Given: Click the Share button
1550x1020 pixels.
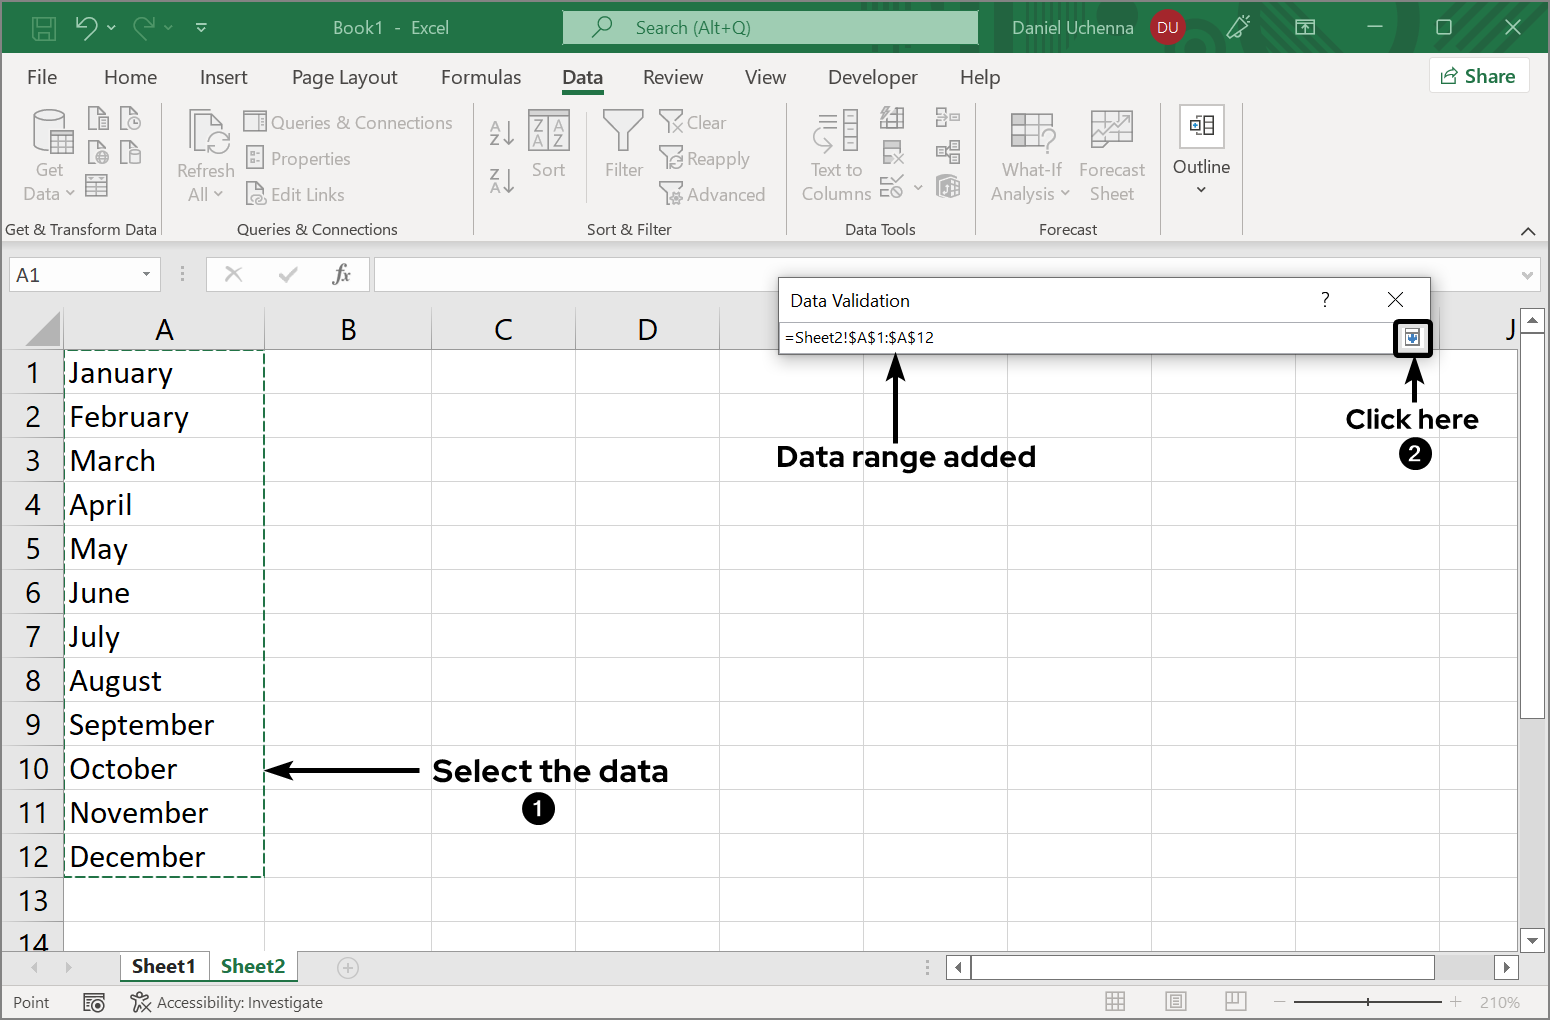Looking at the screenshot, I should (x=1479, y=75).
